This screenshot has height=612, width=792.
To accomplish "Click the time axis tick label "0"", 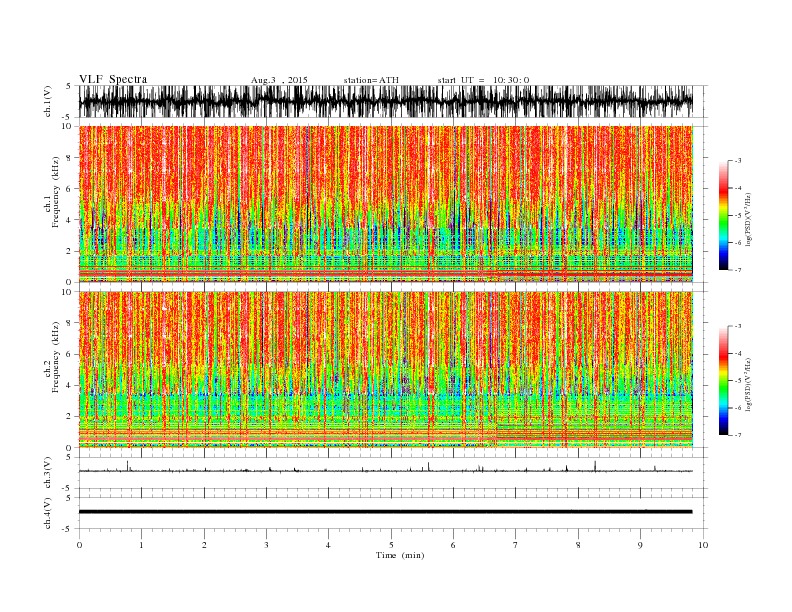I will [79, 545].
